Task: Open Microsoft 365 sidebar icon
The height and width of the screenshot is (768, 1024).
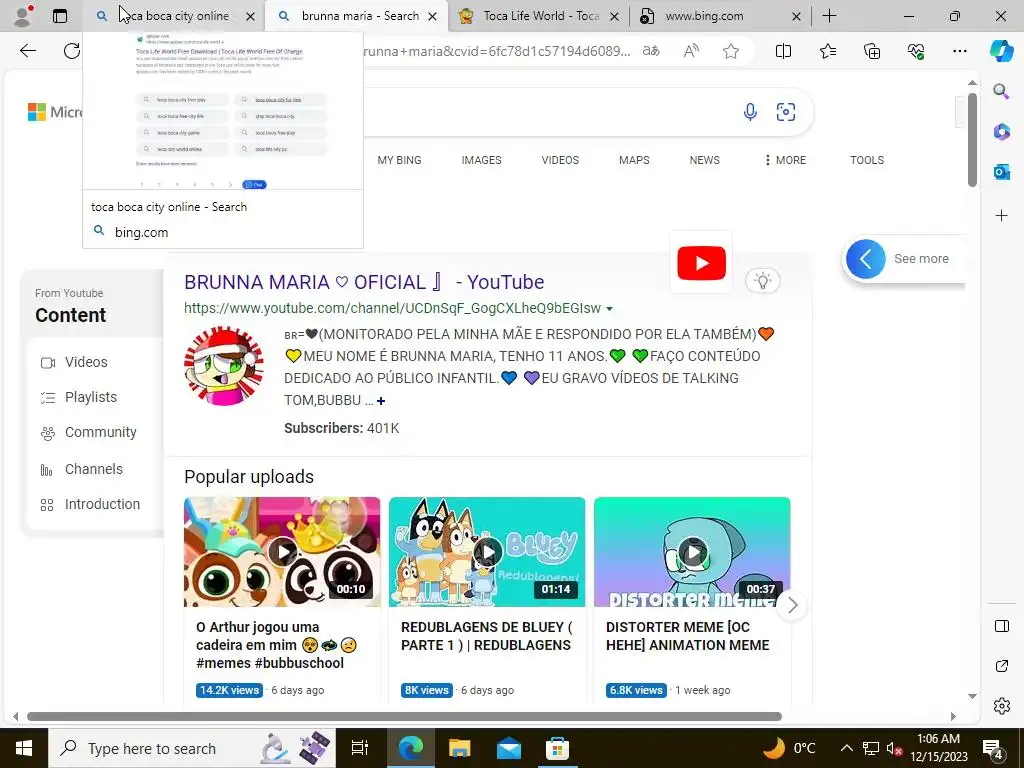Action: click(x=1001, y=132)
